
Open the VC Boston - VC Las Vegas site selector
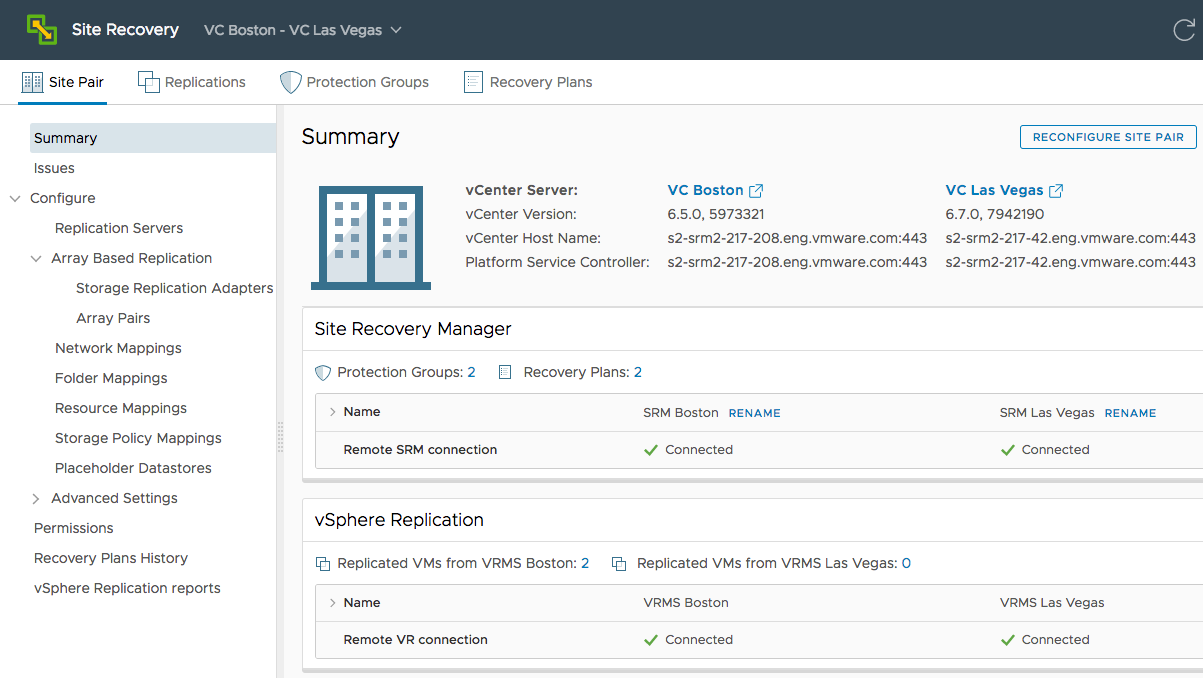pos(300,30)
